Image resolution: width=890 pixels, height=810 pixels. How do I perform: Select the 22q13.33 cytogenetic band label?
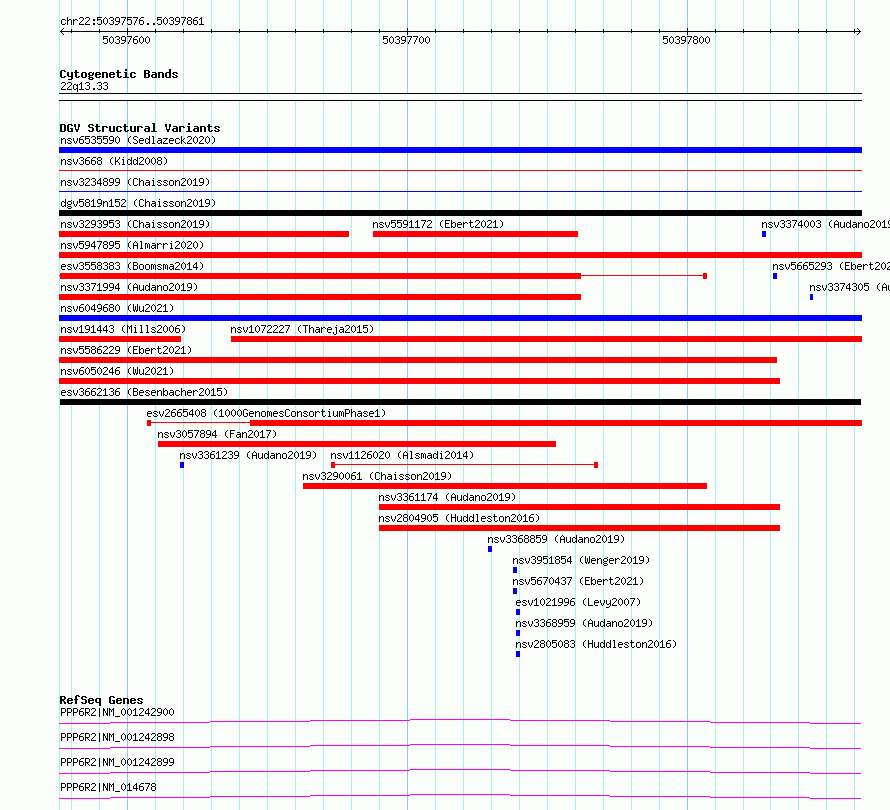(x=84, y=86)
